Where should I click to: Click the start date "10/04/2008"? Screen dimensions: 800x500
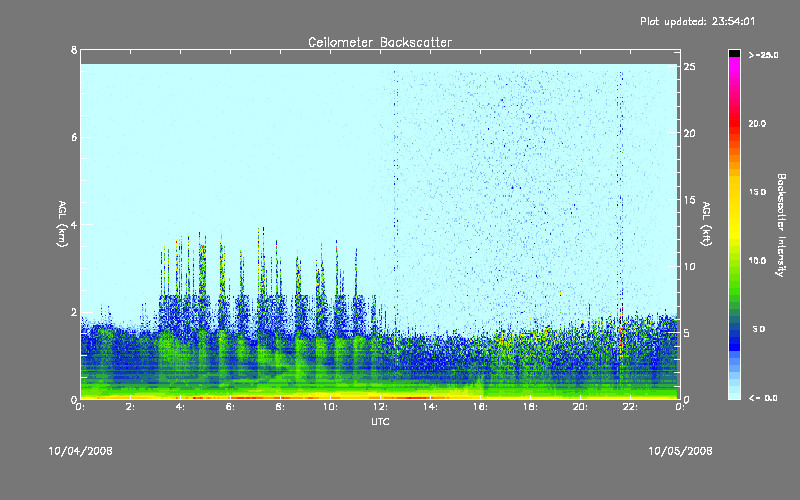click(x=81, y=451)
